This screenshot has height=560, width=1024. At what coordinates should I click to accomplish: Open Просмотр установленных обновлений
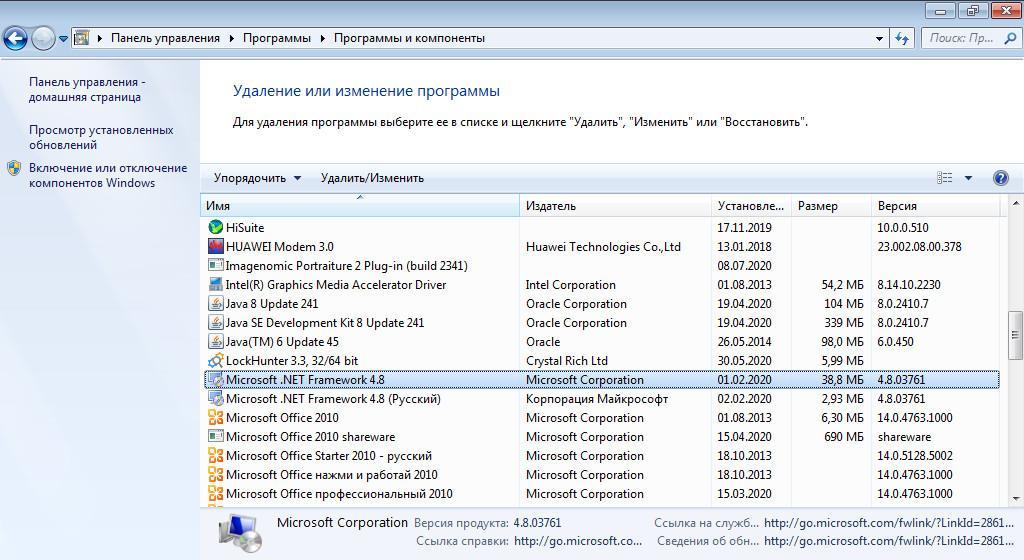(x=101, y=137)
